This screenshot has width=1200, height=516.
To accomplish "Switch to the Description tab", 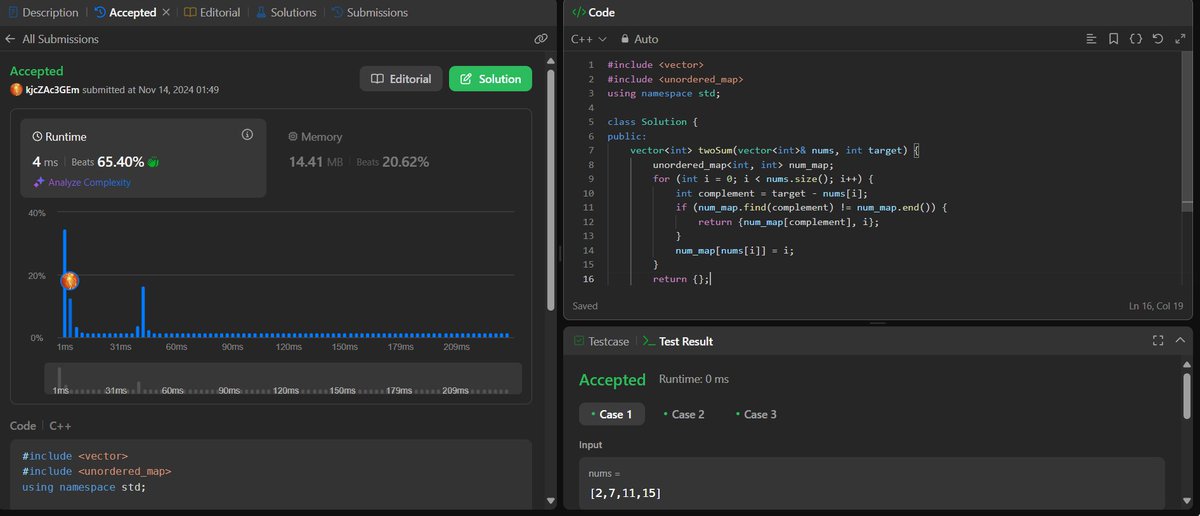I will (43, 13).
